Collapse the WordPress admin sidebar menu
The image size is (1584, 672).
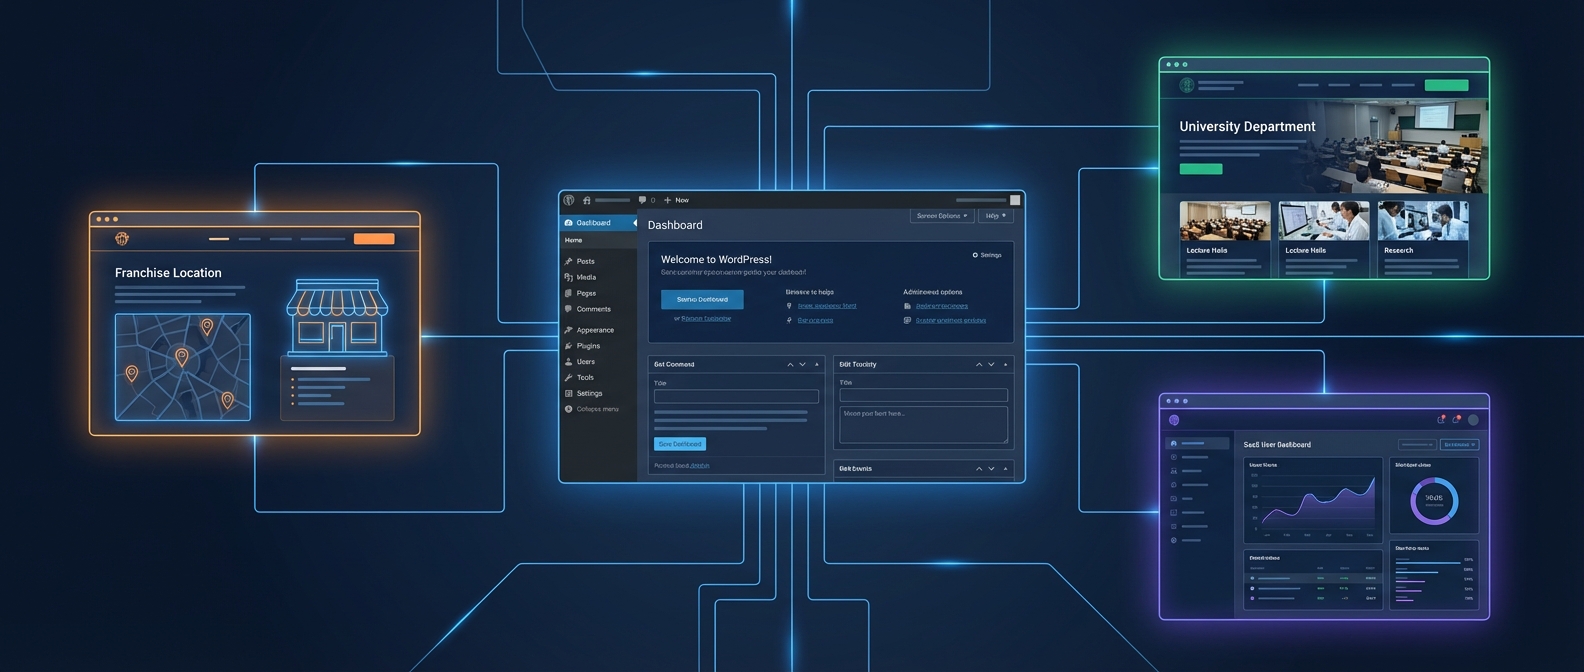[596, 409]
